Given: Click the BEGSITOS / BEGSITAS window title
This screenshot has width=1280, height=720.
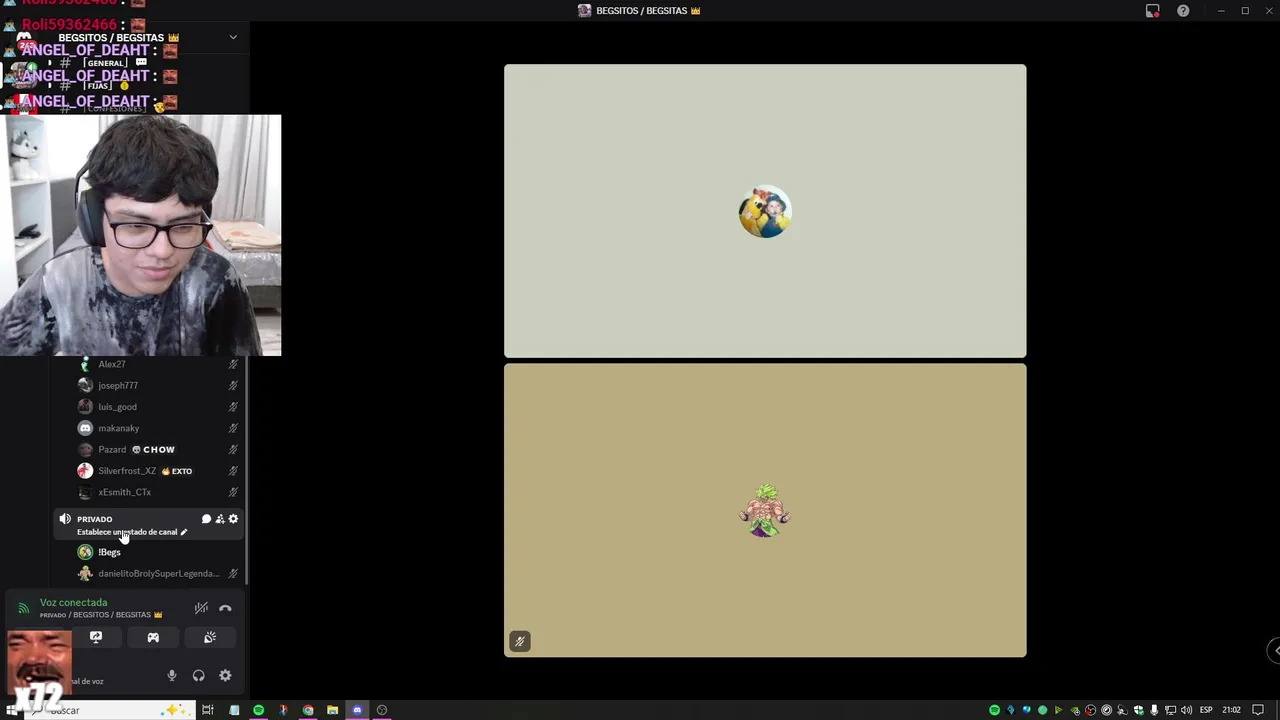Looking at the screenshot, I should [640, 11].
